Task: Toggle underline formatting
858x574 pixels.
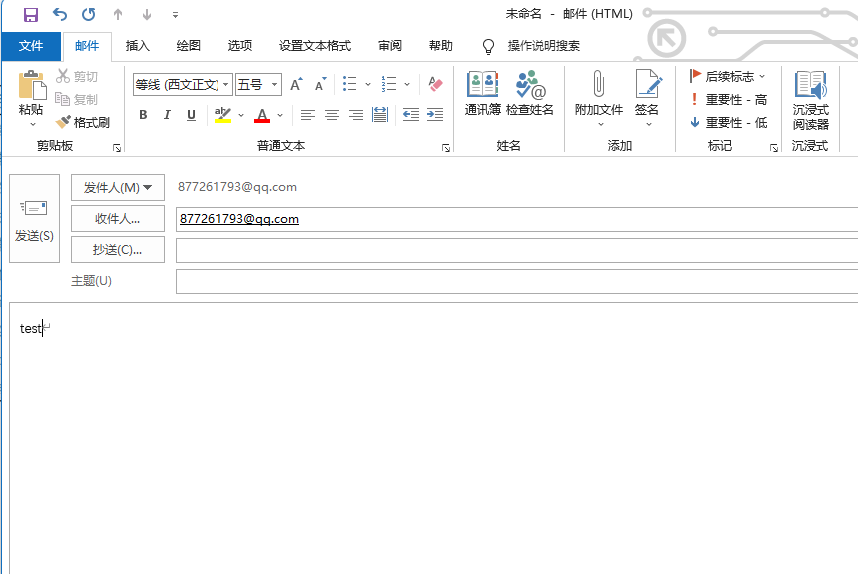Action: tap(191, 115)
